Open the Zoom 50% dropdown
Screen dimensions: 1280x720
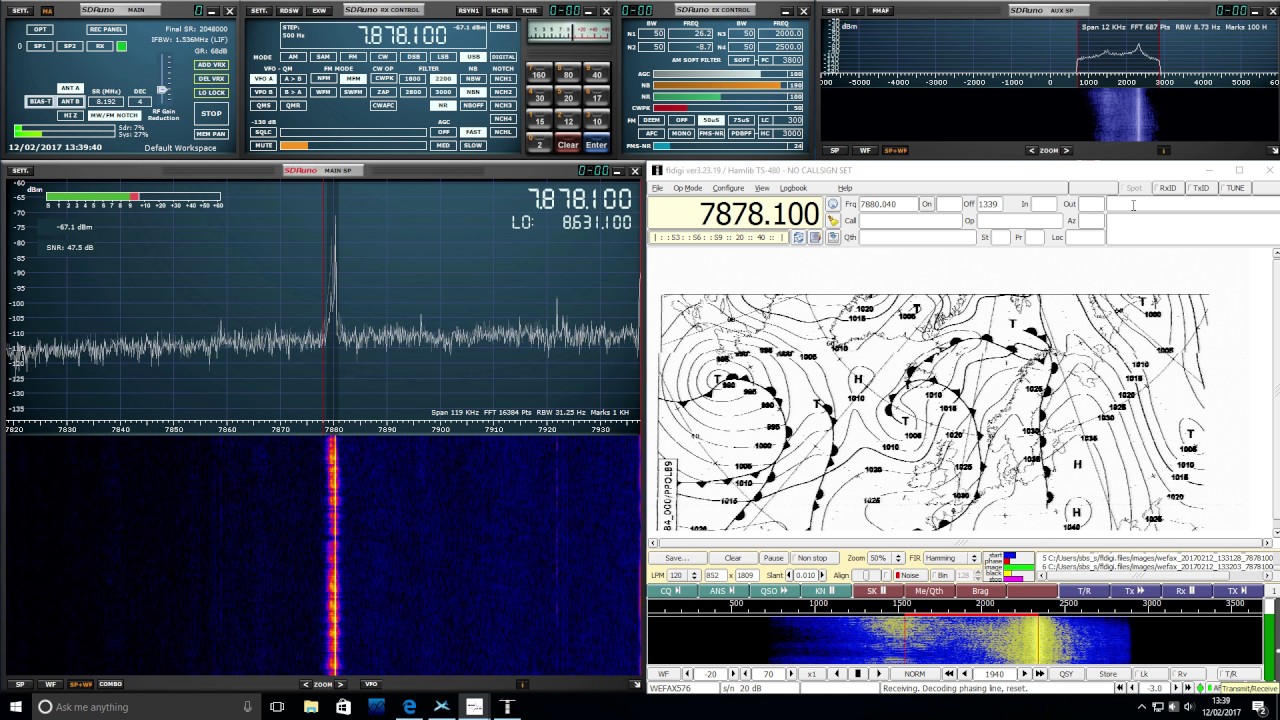pyautogui.click(x=896, y=558)
